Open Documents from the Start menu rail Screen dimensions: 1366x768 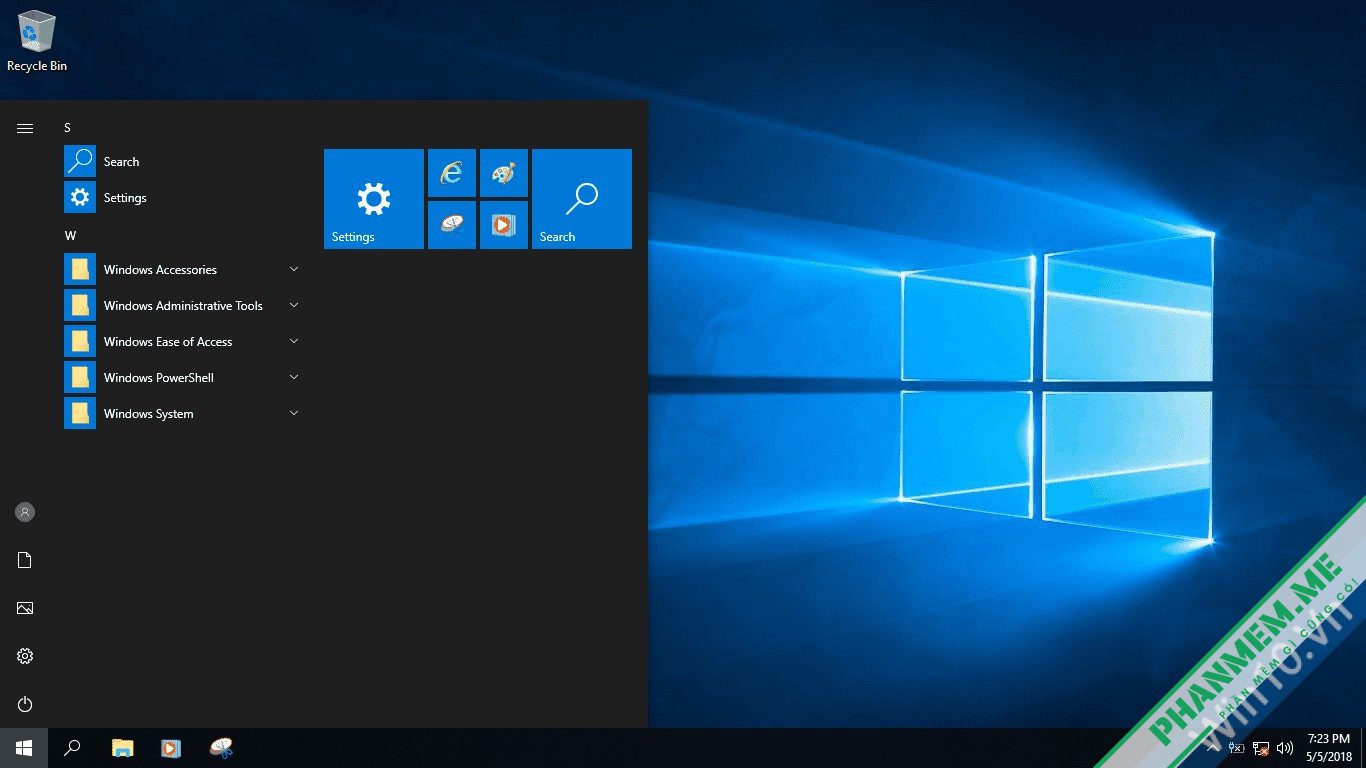click(x=25, y=560)
